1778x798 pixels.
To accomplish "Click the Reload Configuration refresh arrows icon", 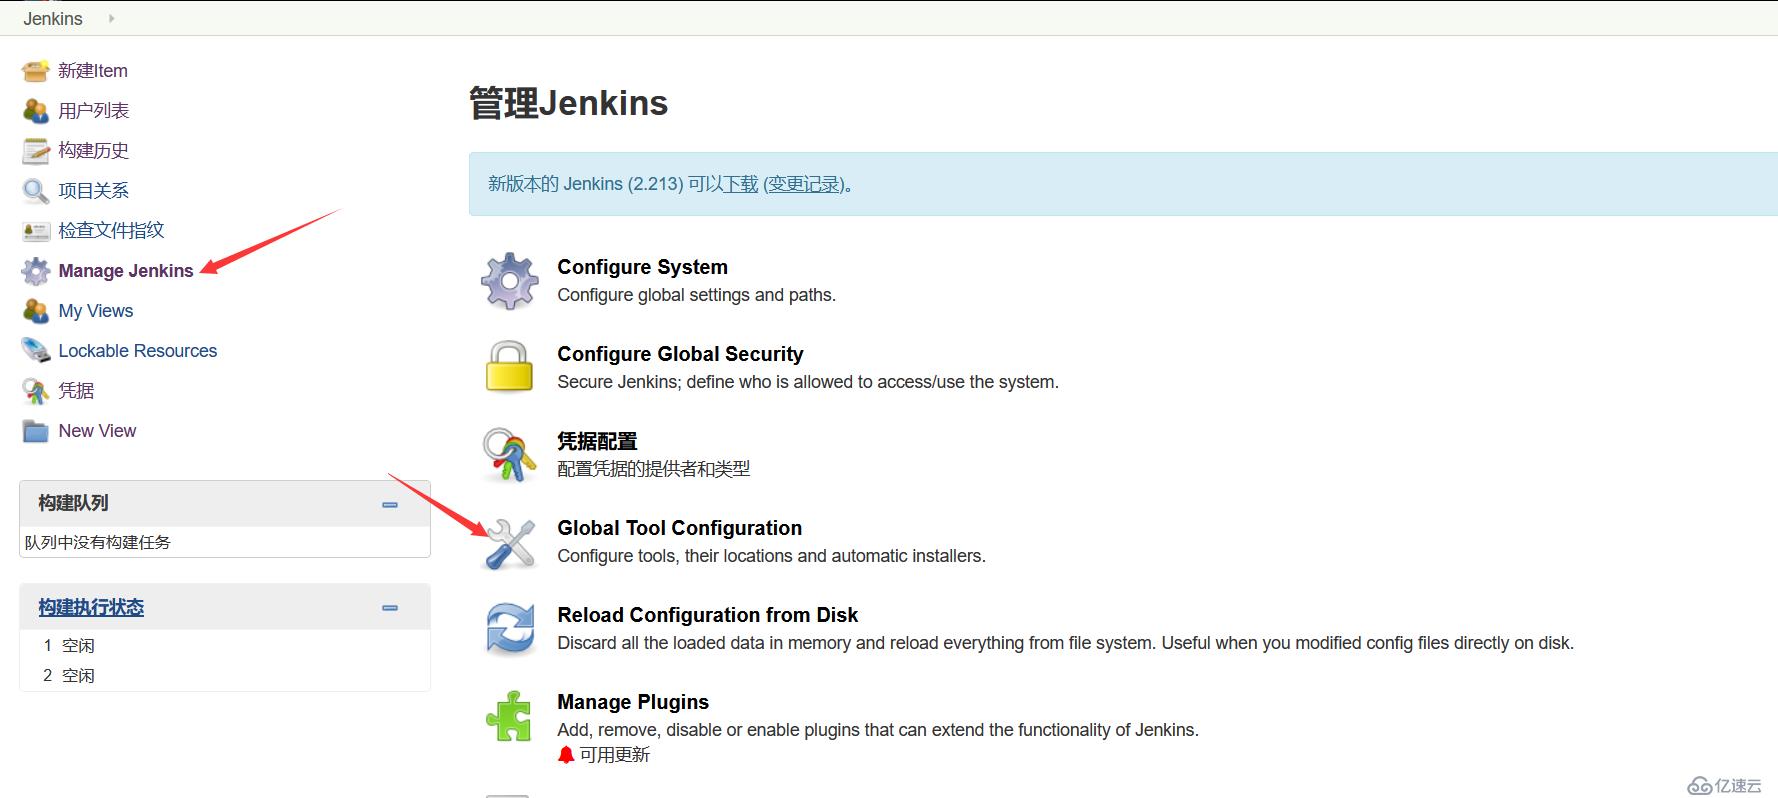I will pyautogui.click(x=510, y=629).
